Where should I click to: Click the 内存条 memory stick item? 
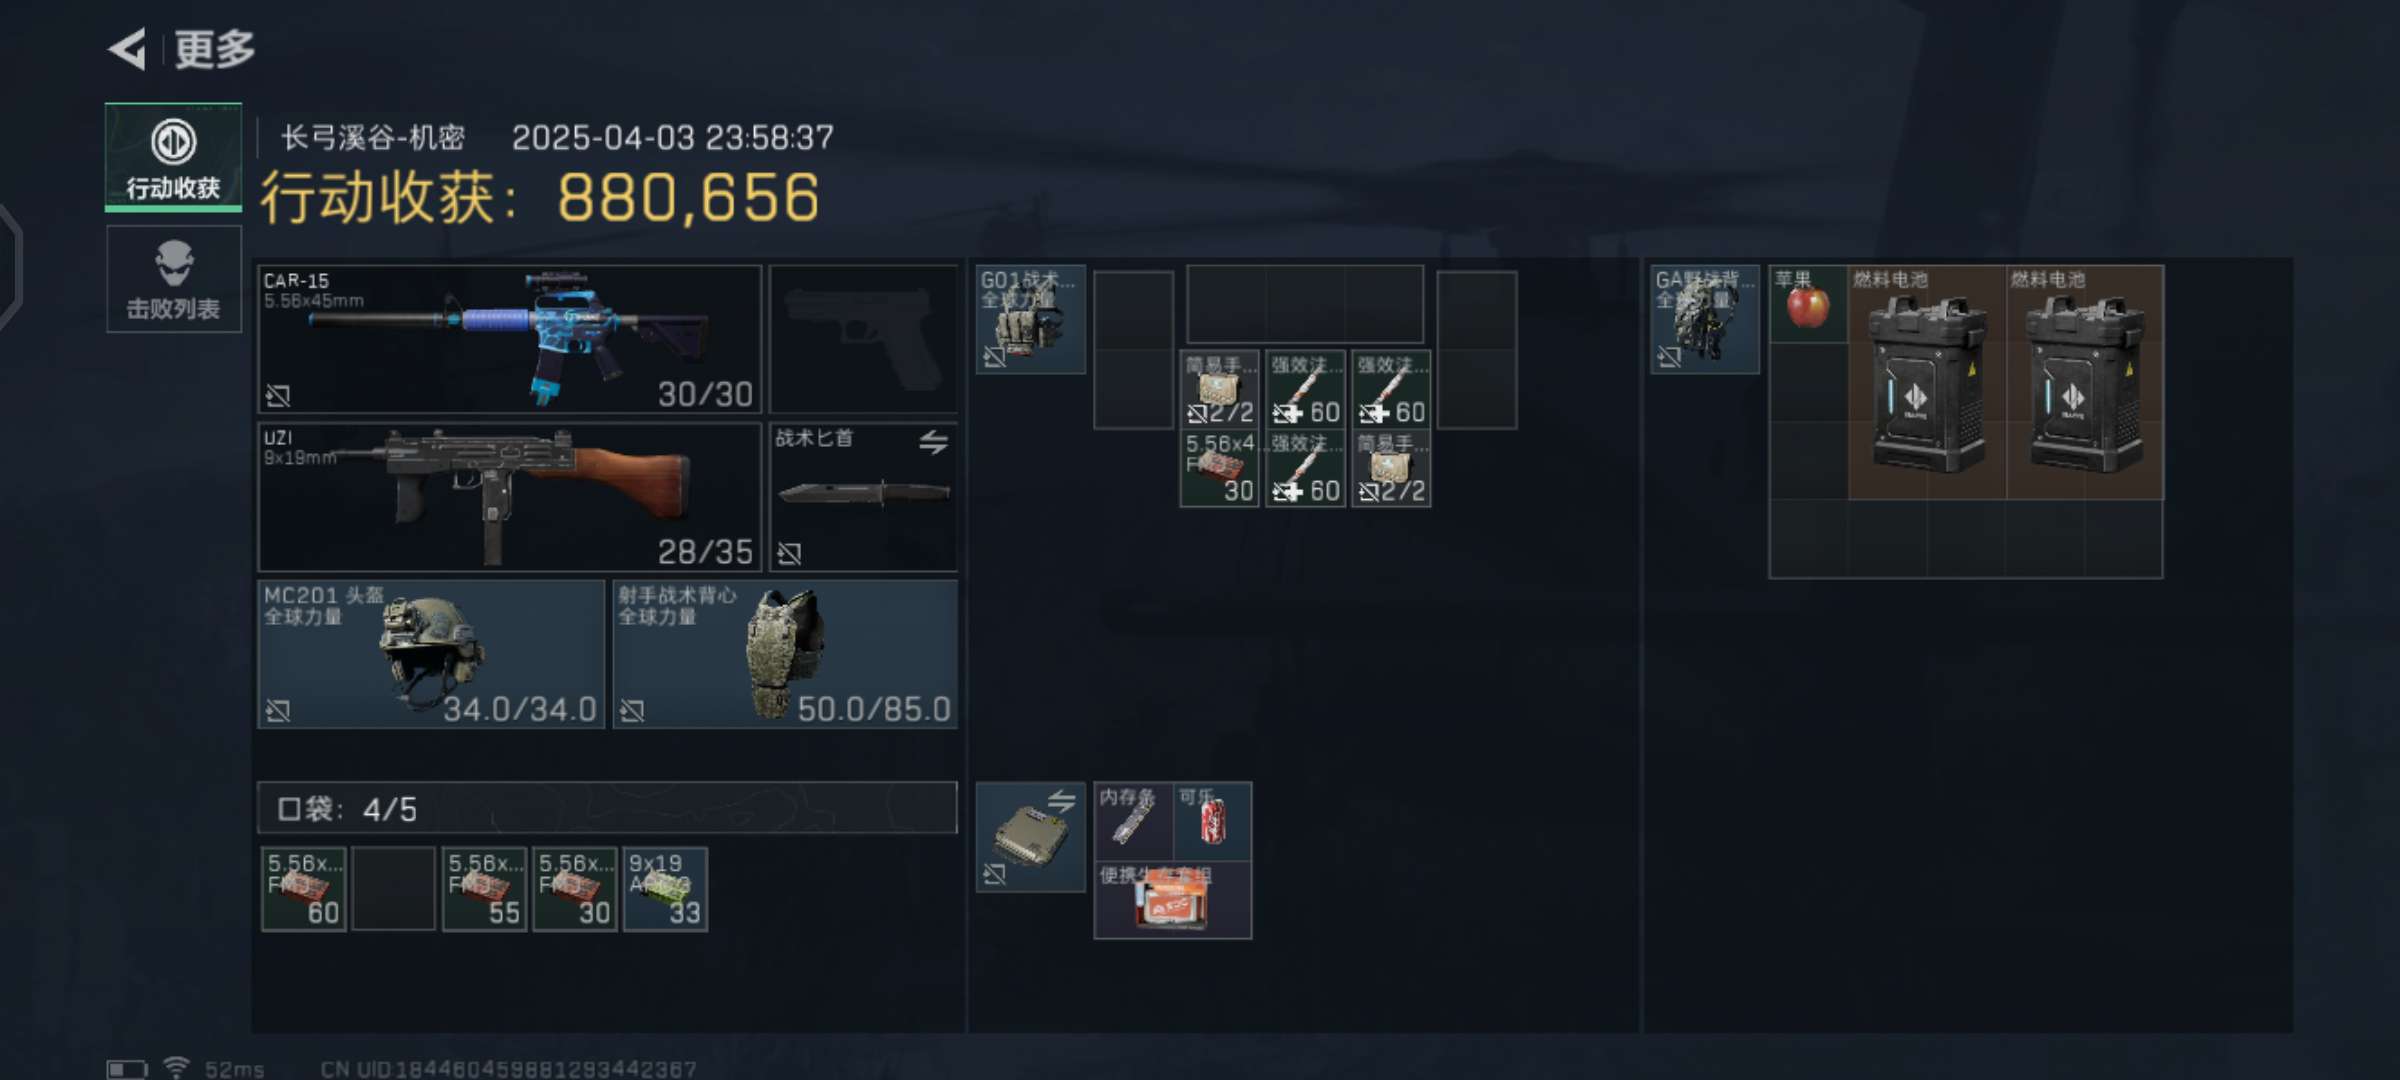(1134, 821)
